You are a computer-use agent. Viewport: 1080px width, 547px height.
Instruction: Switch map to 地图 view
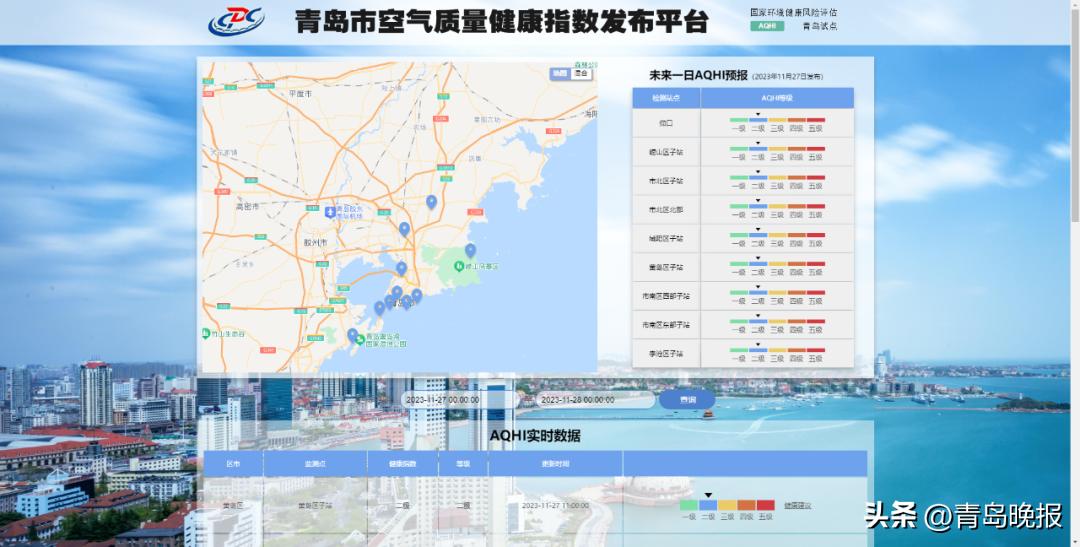point(560,73)
